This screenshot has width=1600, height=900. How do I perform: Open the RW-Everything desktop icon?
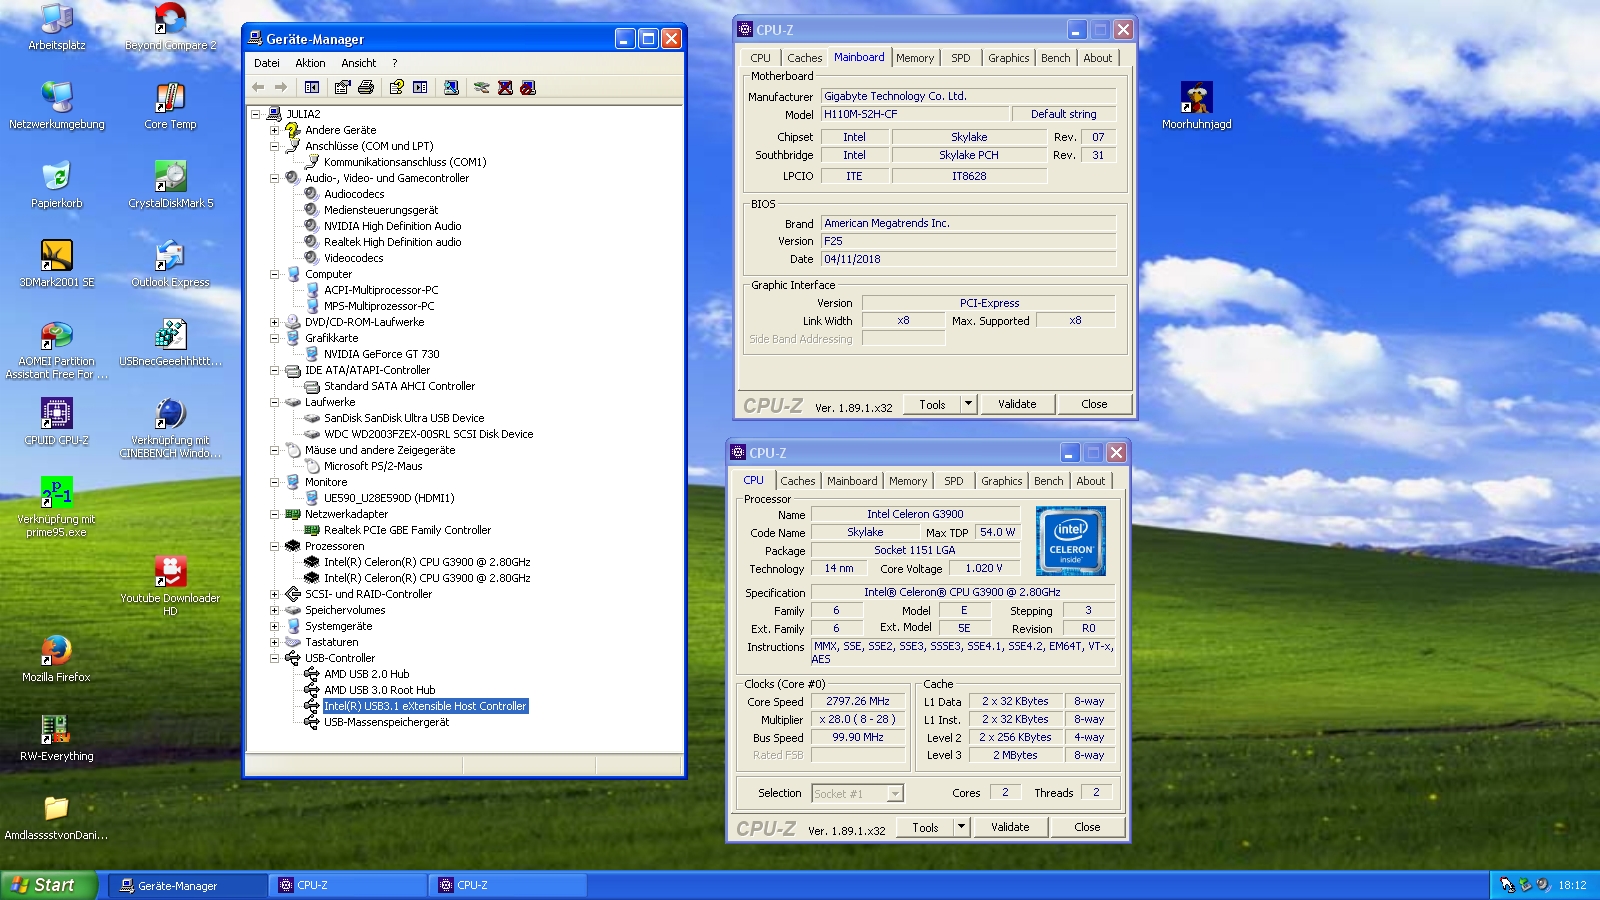point(57,737)
